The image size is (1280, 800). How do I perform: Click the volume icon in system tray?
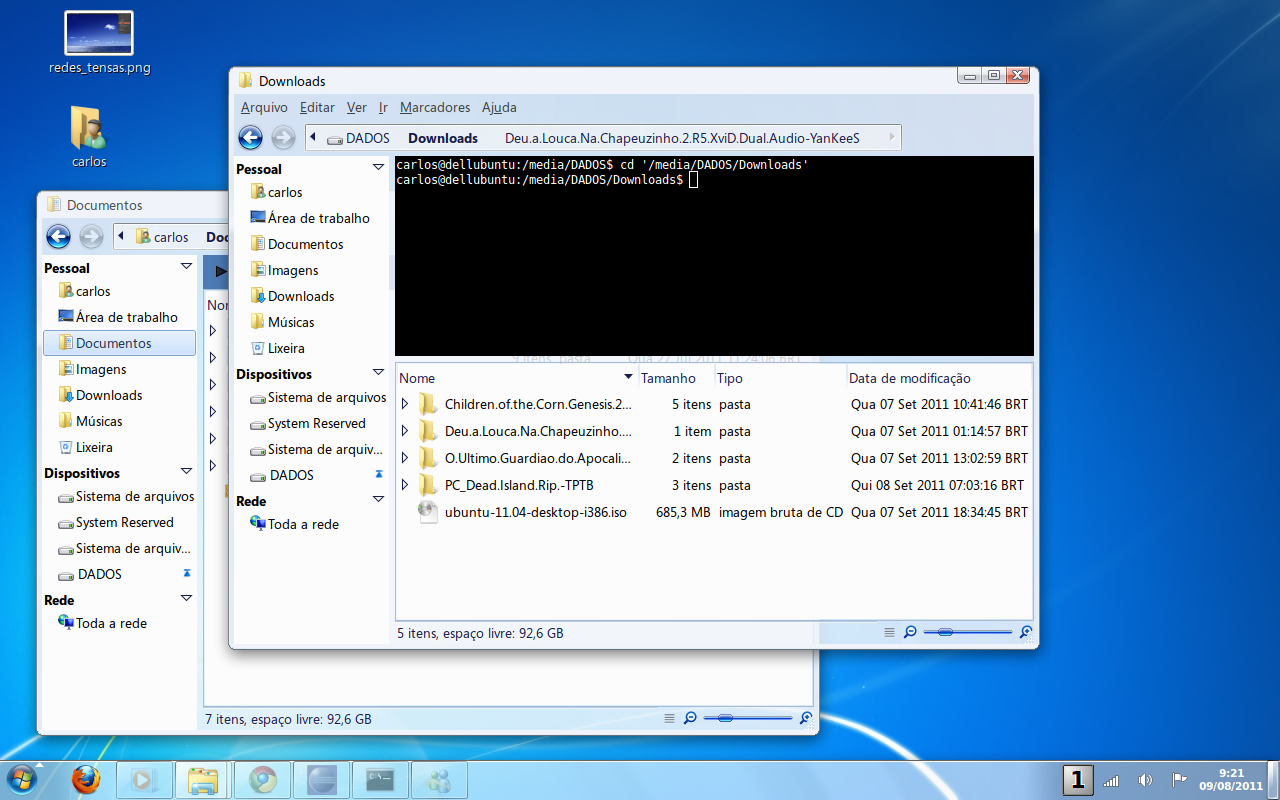click(1145, 780)
